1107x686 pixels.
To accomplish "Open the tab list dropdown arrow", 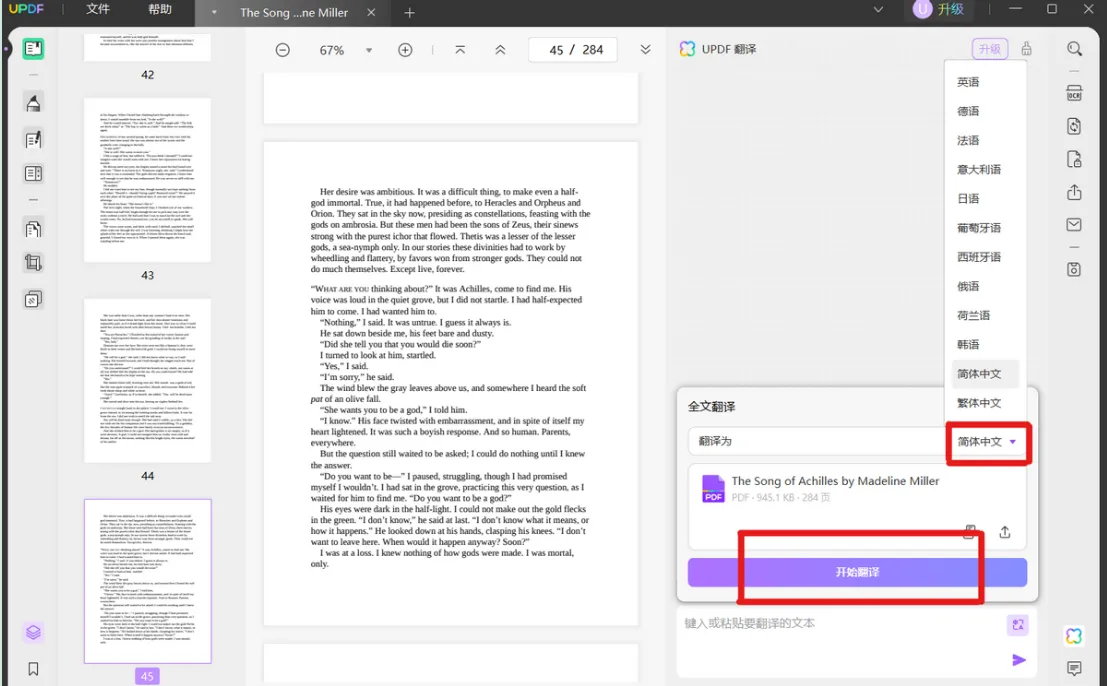I will 214,13.
